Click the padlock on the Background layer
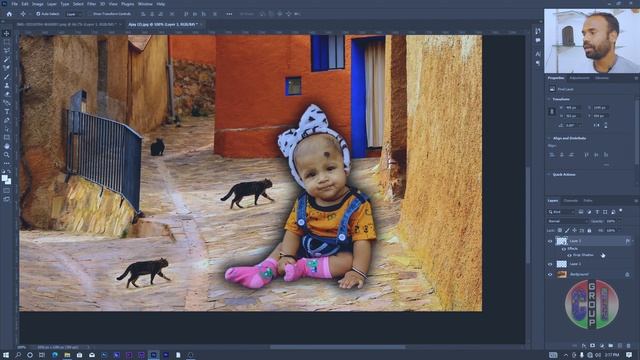The width and height of the screenshot is (640, 360). [x=627, y=275]
